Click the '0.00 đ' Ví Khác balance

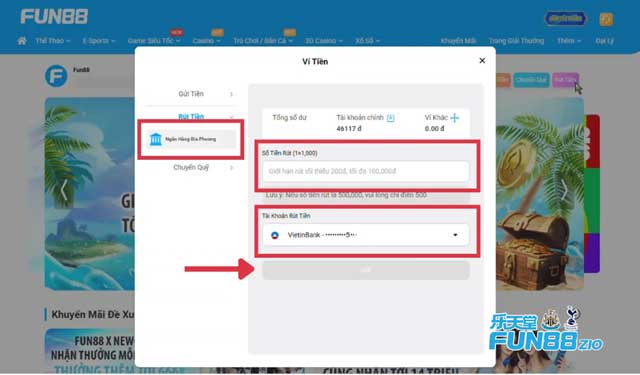coord(434,129)
